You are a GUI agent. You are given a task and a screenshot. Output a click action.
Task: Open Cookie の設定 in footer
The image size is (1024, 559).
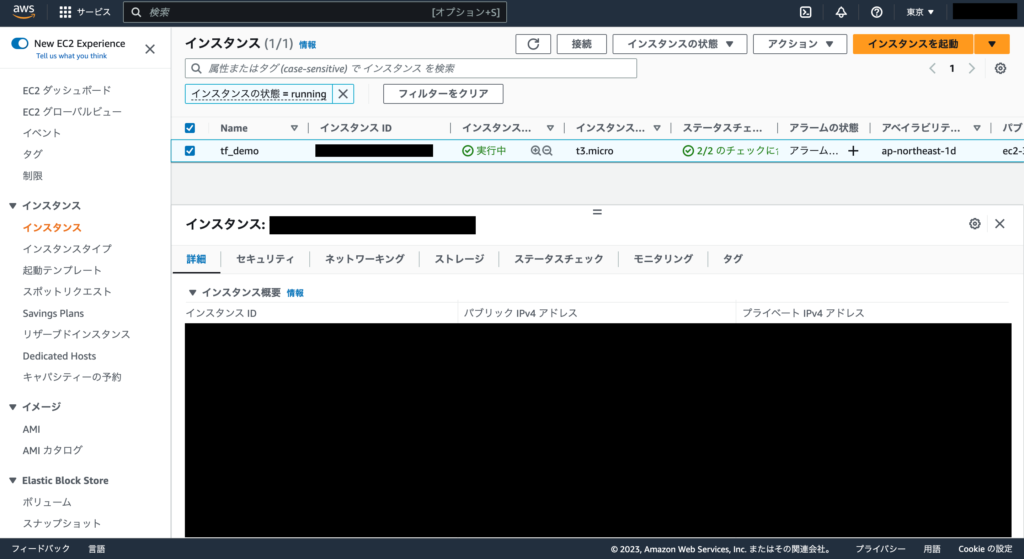985,549
